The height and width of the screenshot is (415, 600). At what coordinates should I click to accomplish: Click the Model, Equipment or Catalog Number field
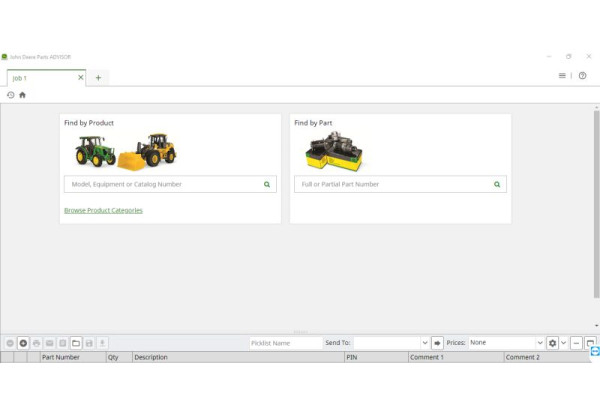coord(160,184)
